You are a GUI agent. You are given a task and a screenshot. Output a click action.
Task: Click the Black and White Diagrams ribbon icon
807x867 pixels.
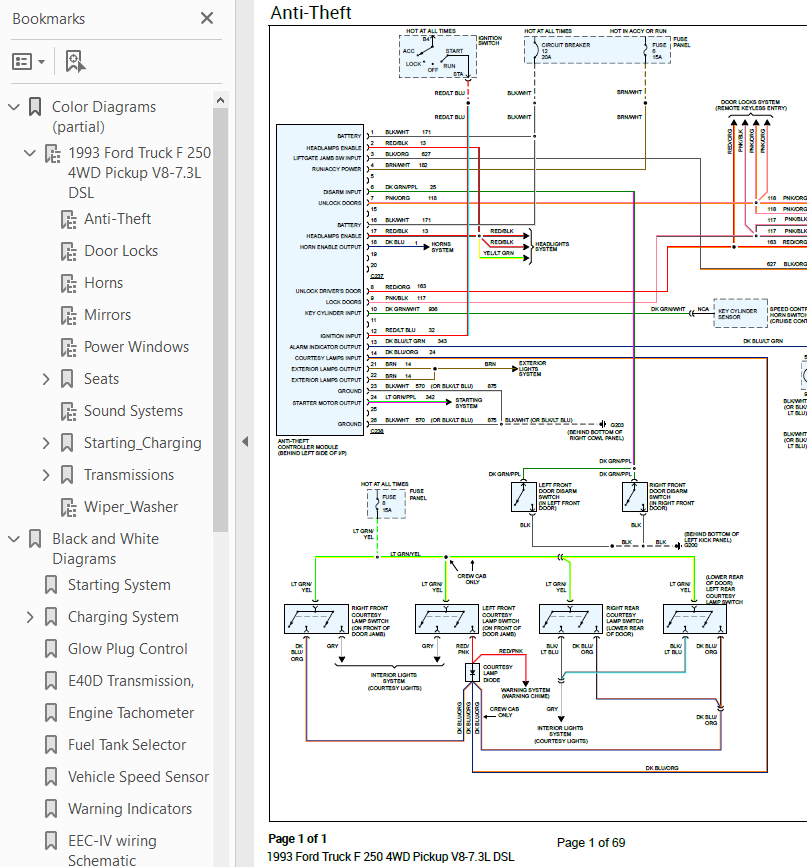point(35,539)
